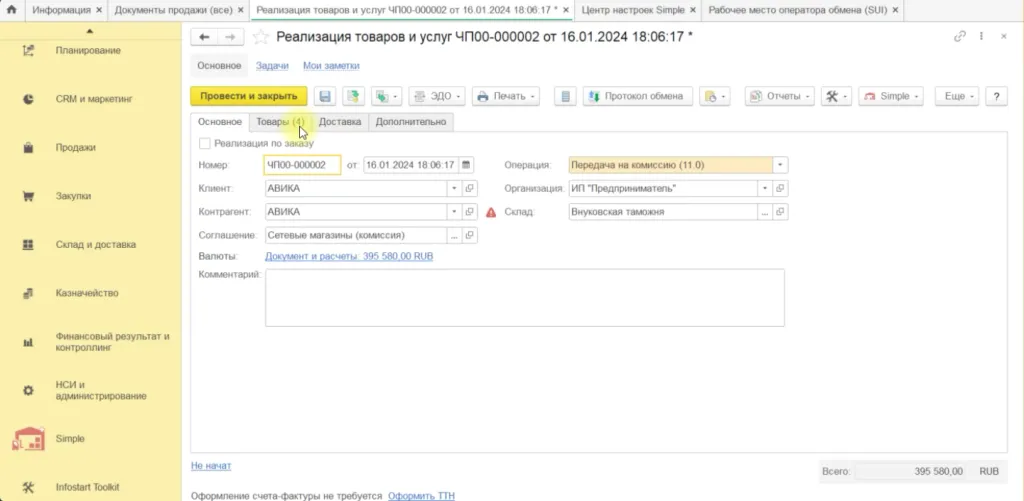Click the Не начат status link
This screenshot has height=501, width=1024.
211,466
